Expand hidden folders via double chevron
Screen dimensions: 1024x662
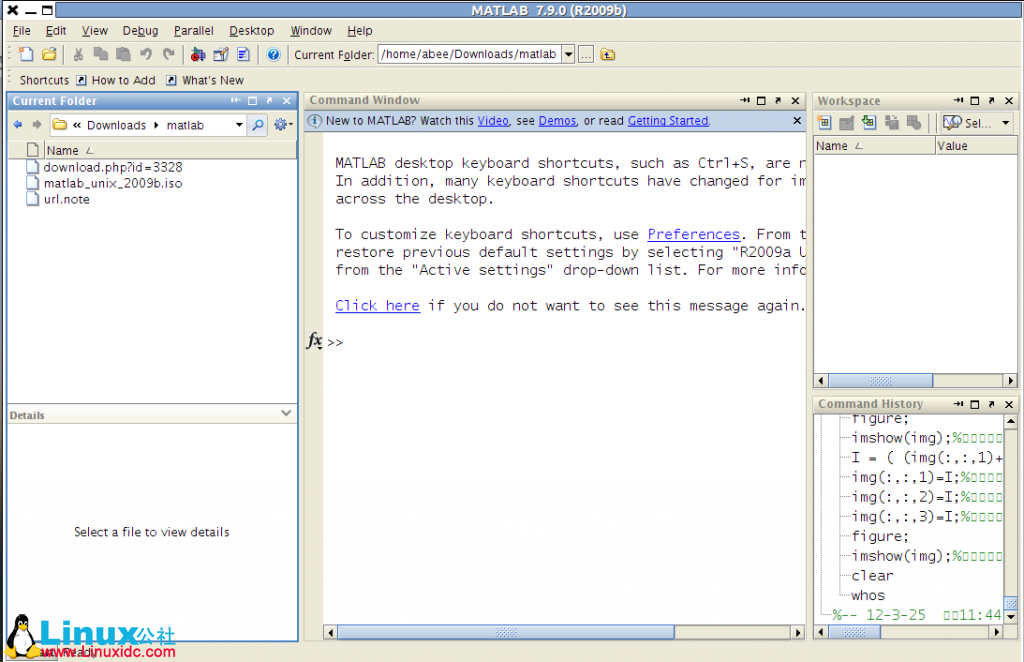pos(77,125)
